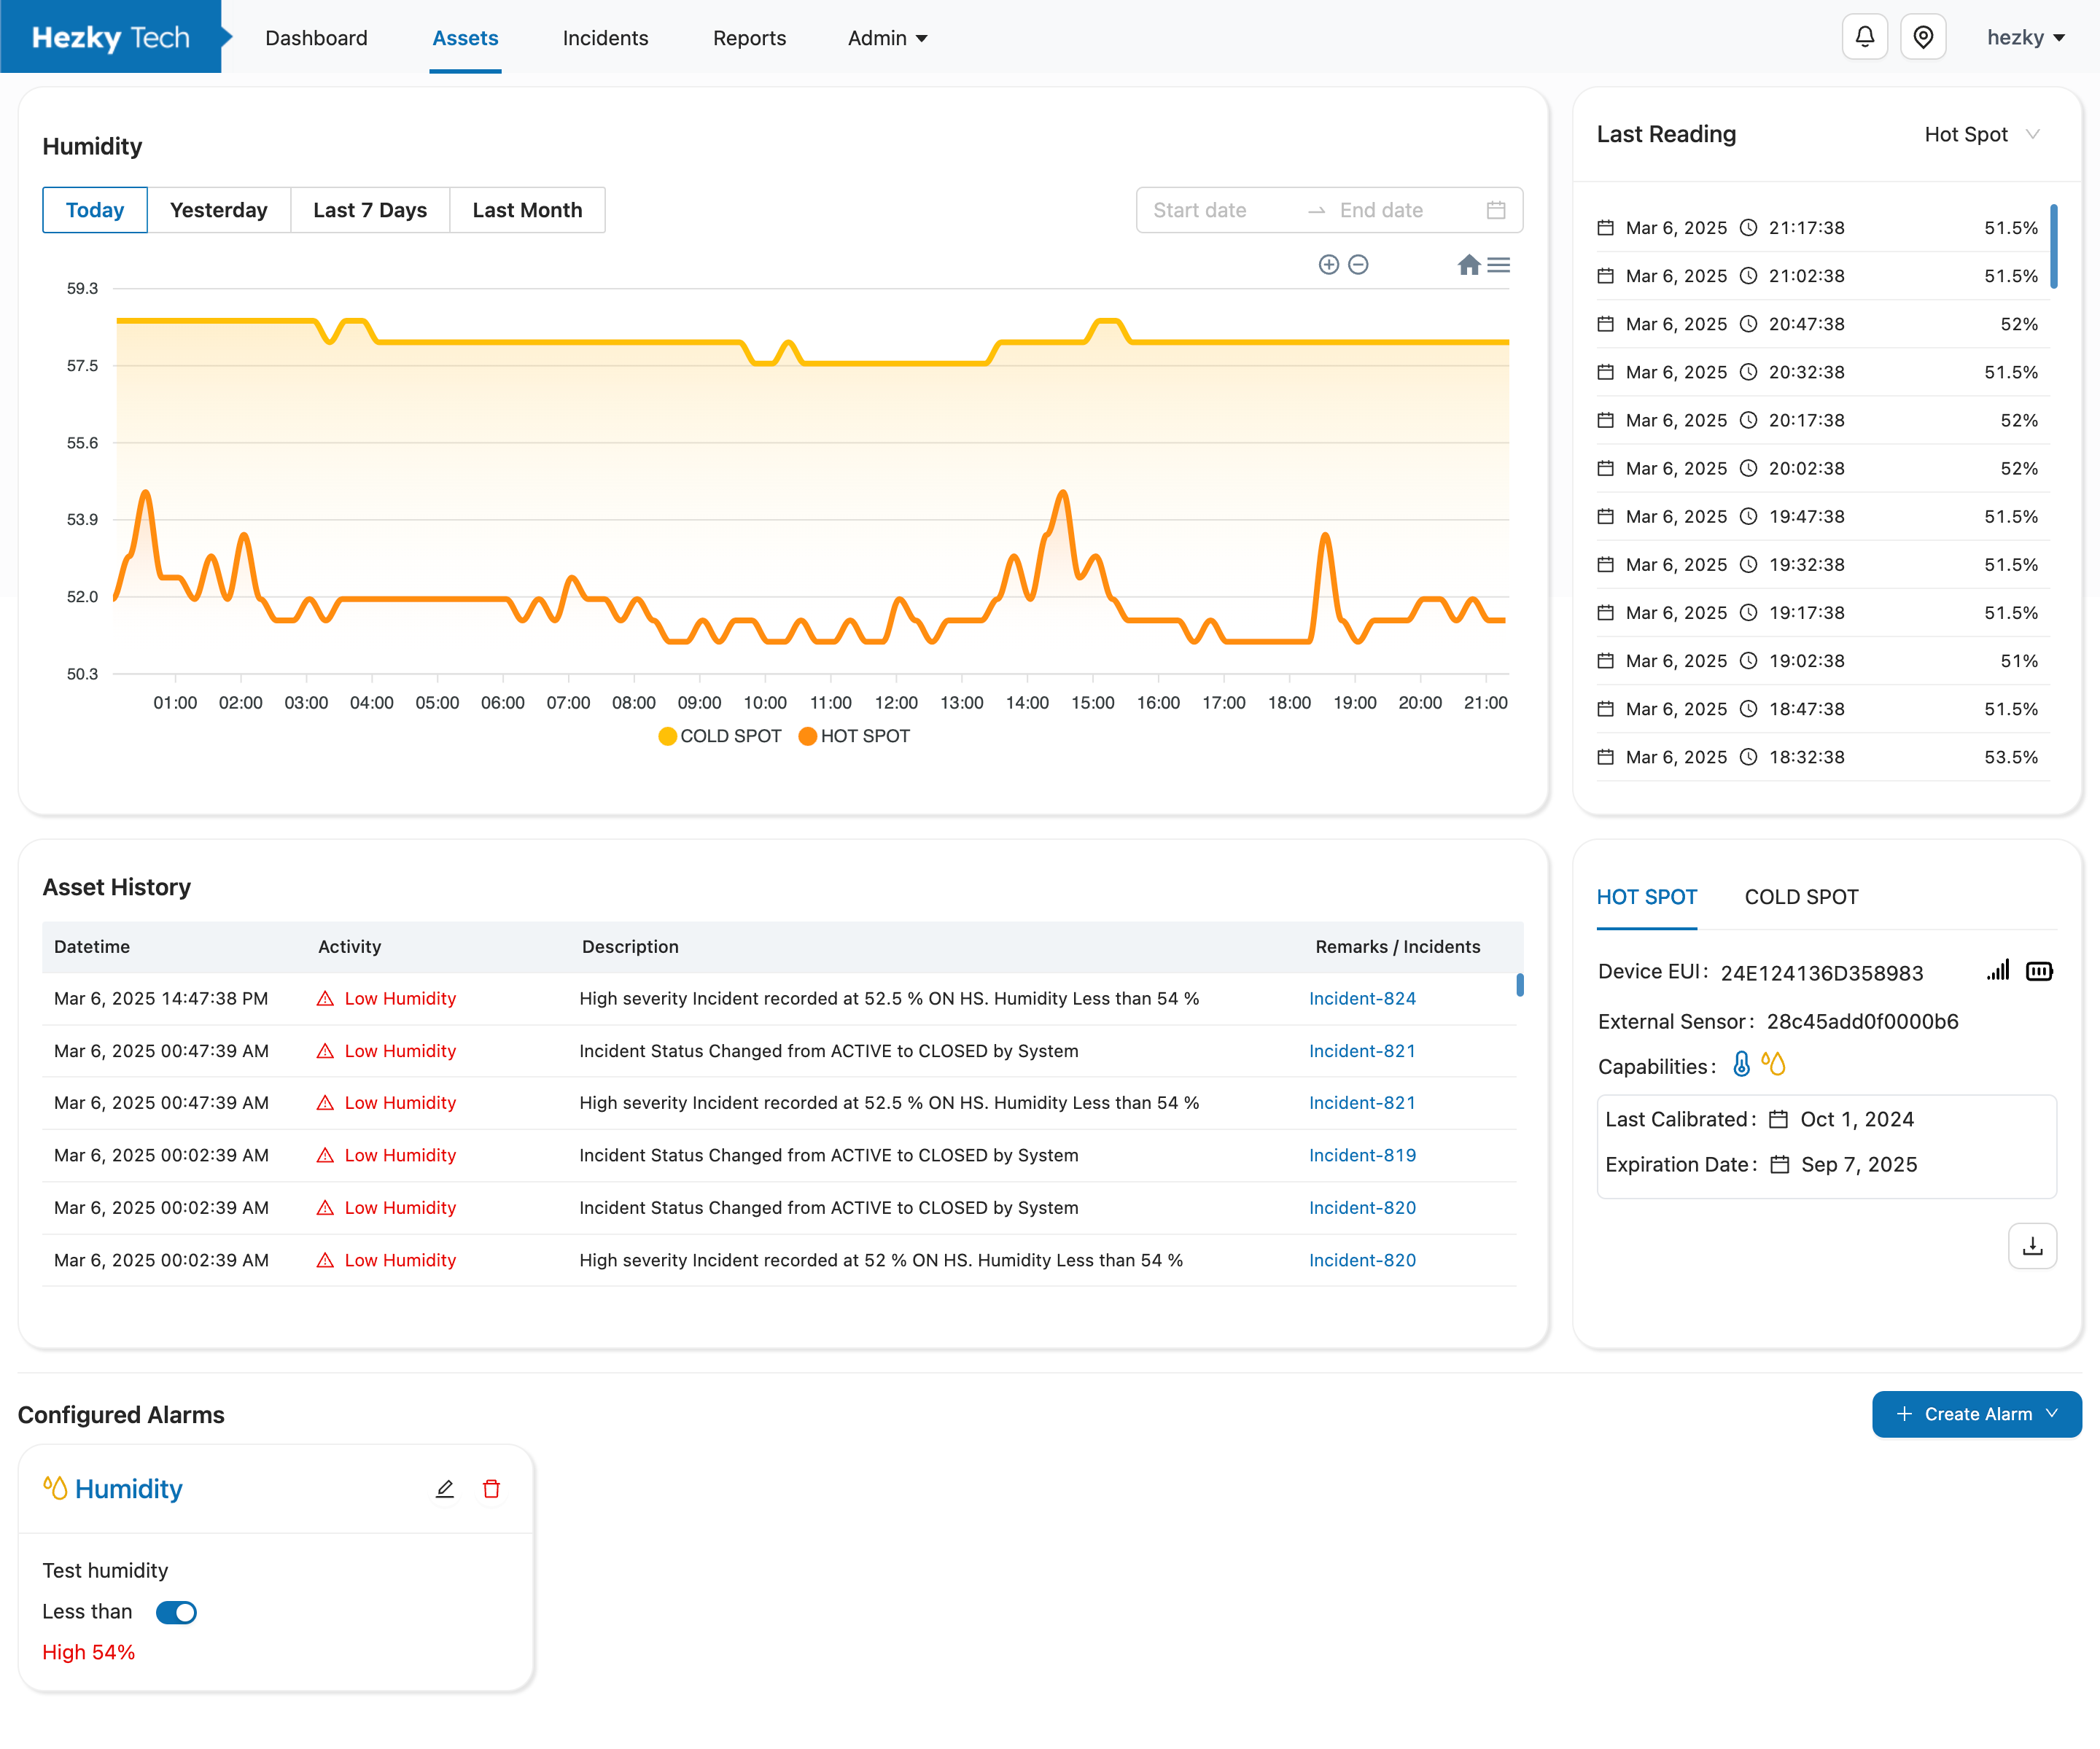Edit the Humidity alarm with pencil icon
The width and height of the screenshot is (2100, 1749).
click(x=445, y=1489)
